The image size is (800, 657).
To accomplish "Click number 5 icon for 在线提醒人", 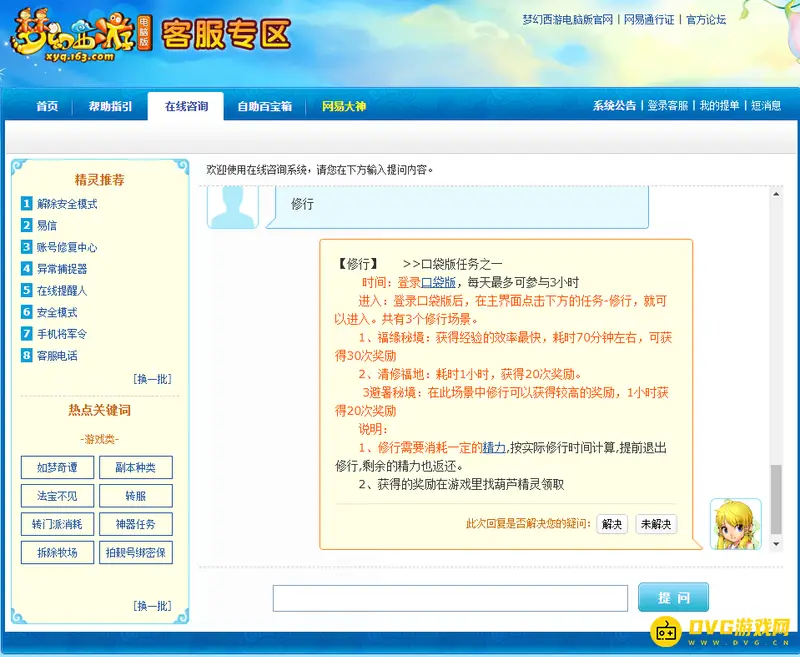I will click(27, 290).
